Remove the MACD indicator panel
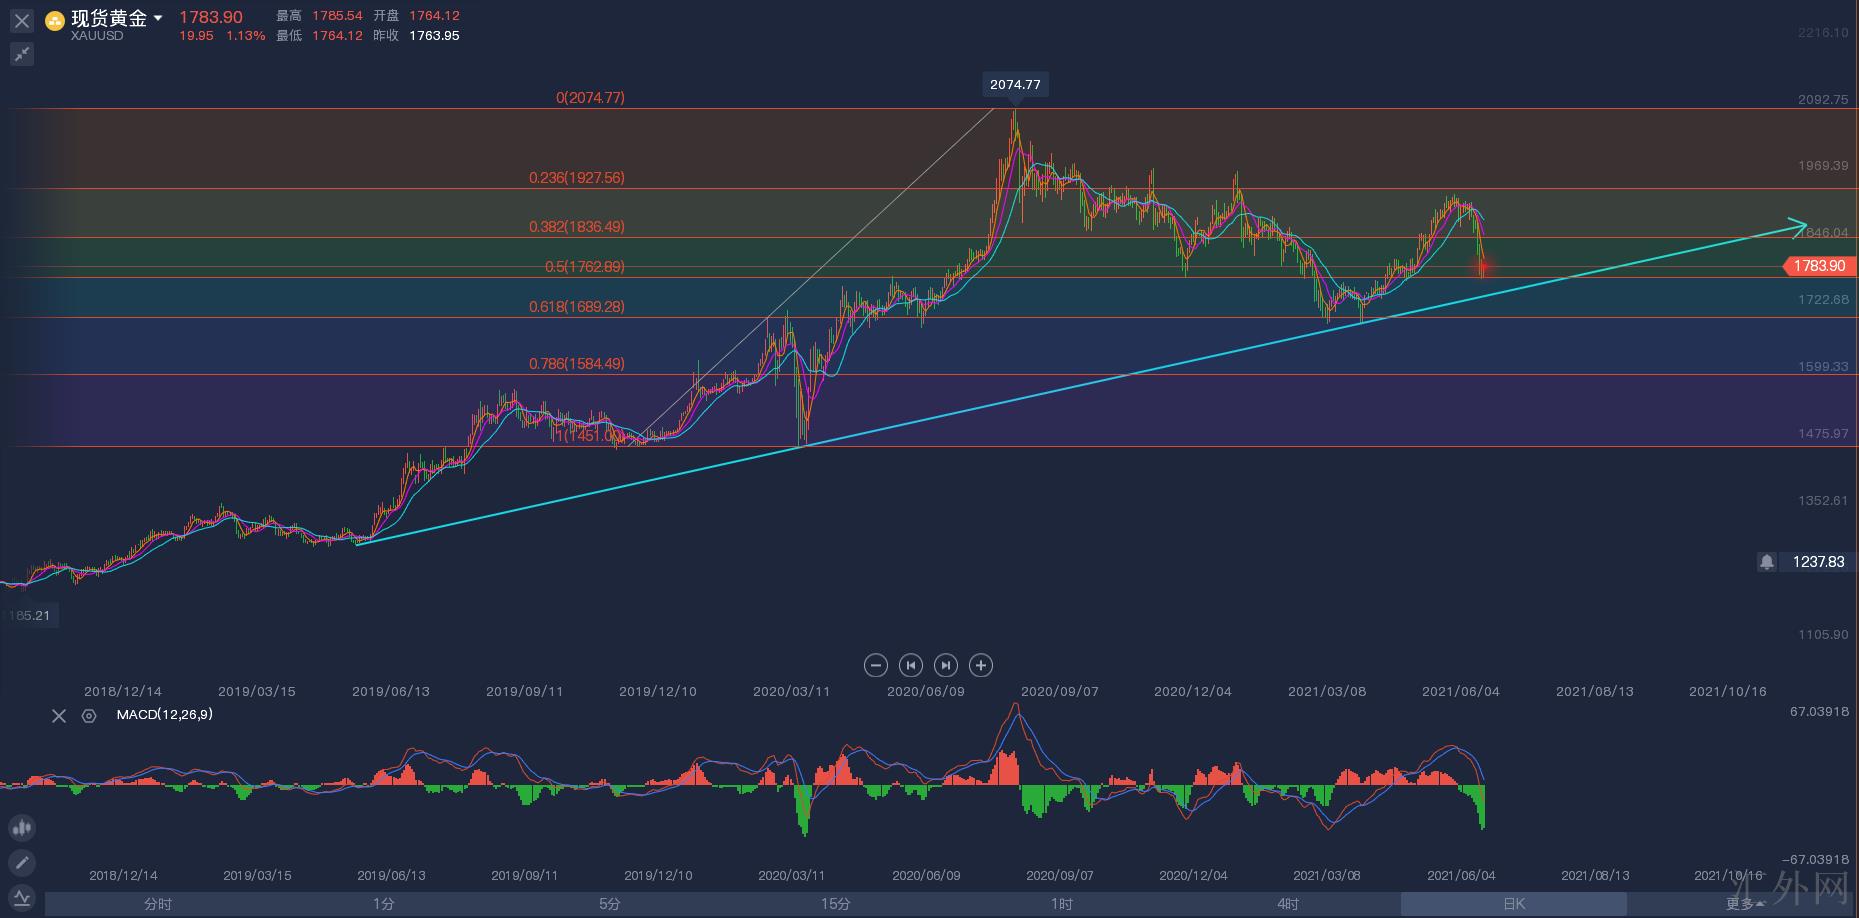The image size is (1859, 918). pyautogui.click(x=59, y=716)
